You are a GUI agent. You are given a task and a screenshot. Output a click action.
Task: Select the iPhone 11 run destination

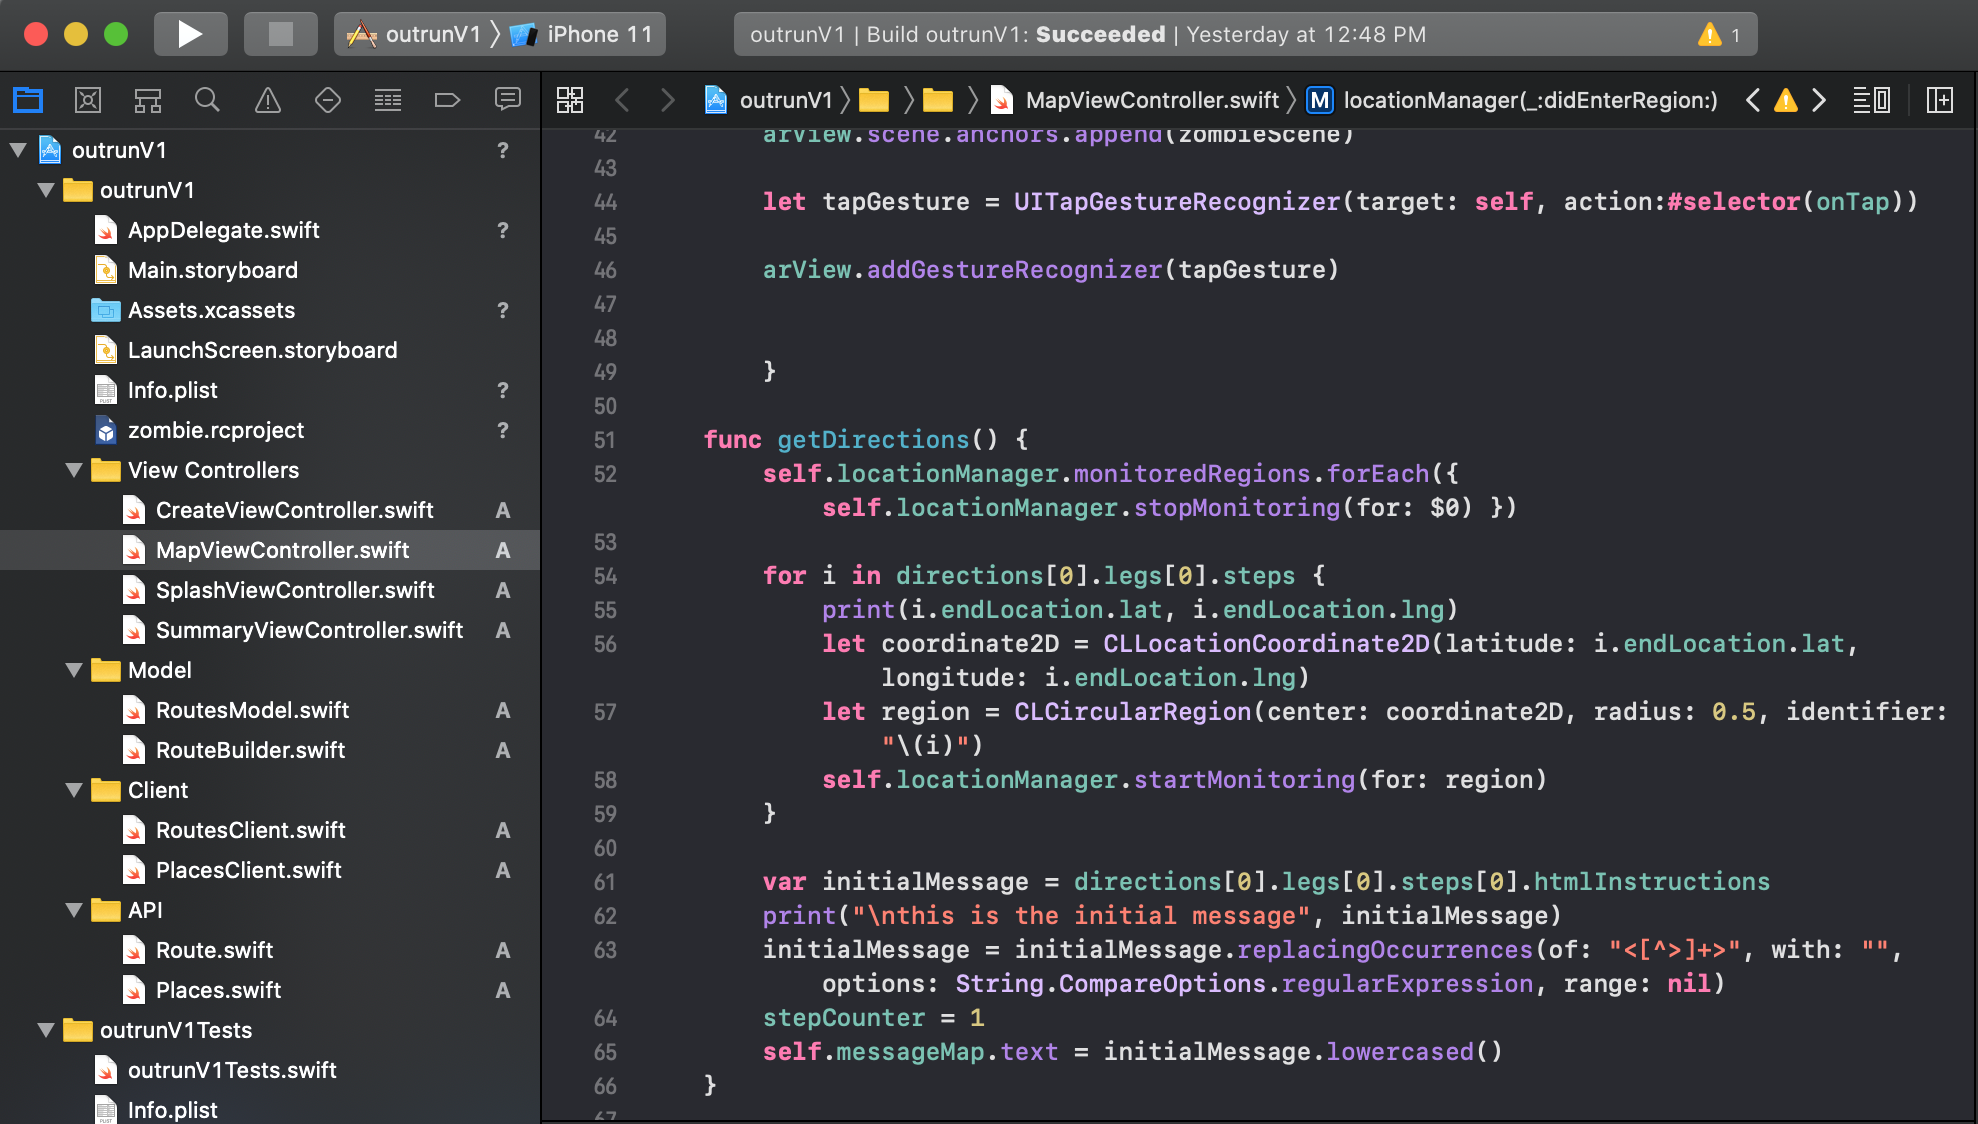[598, 35]
